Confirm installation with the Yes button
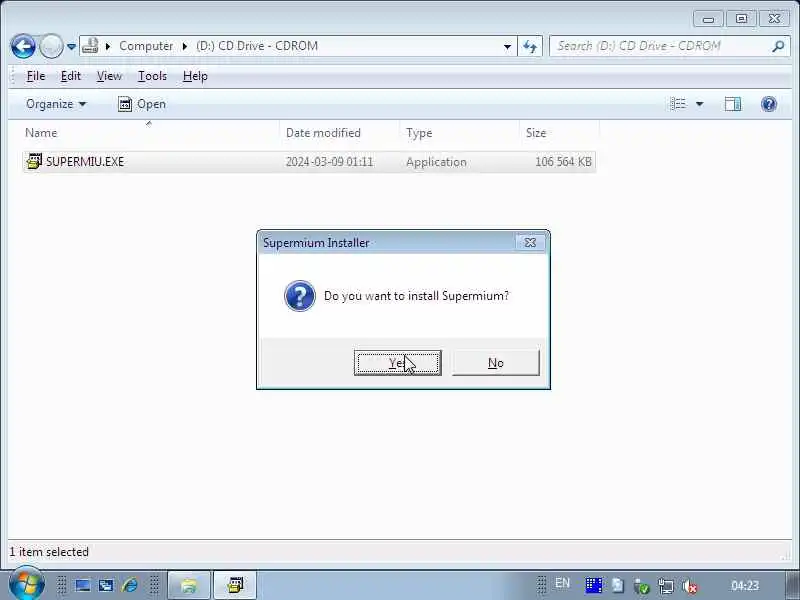Image resolution: width=800 pixels, height=600 pixels. click(x=397, y=363)
